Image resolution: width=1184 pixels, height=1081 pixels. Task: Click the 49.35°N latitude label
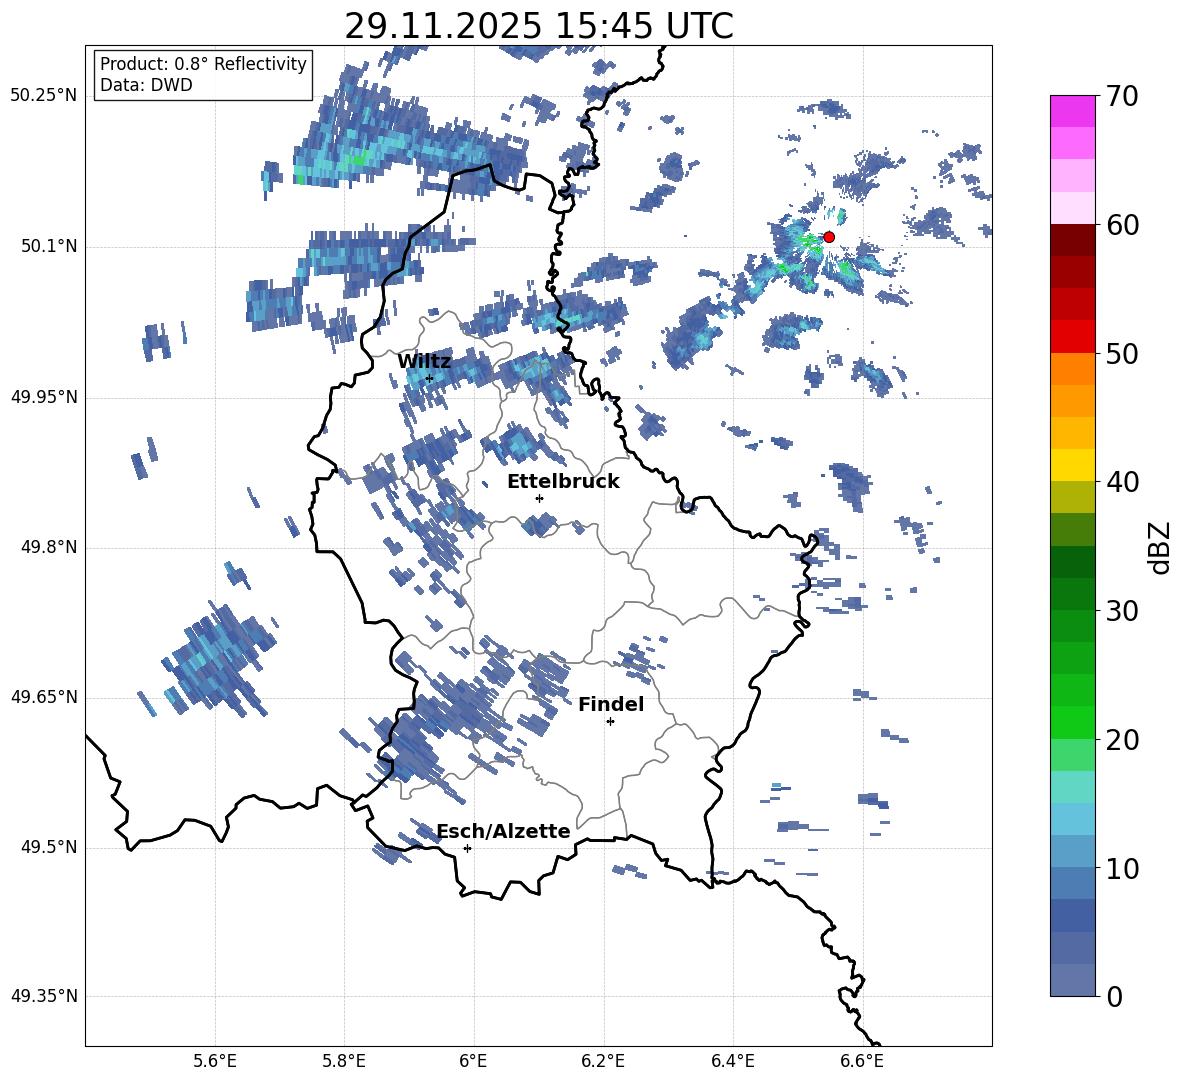(44, 996)
